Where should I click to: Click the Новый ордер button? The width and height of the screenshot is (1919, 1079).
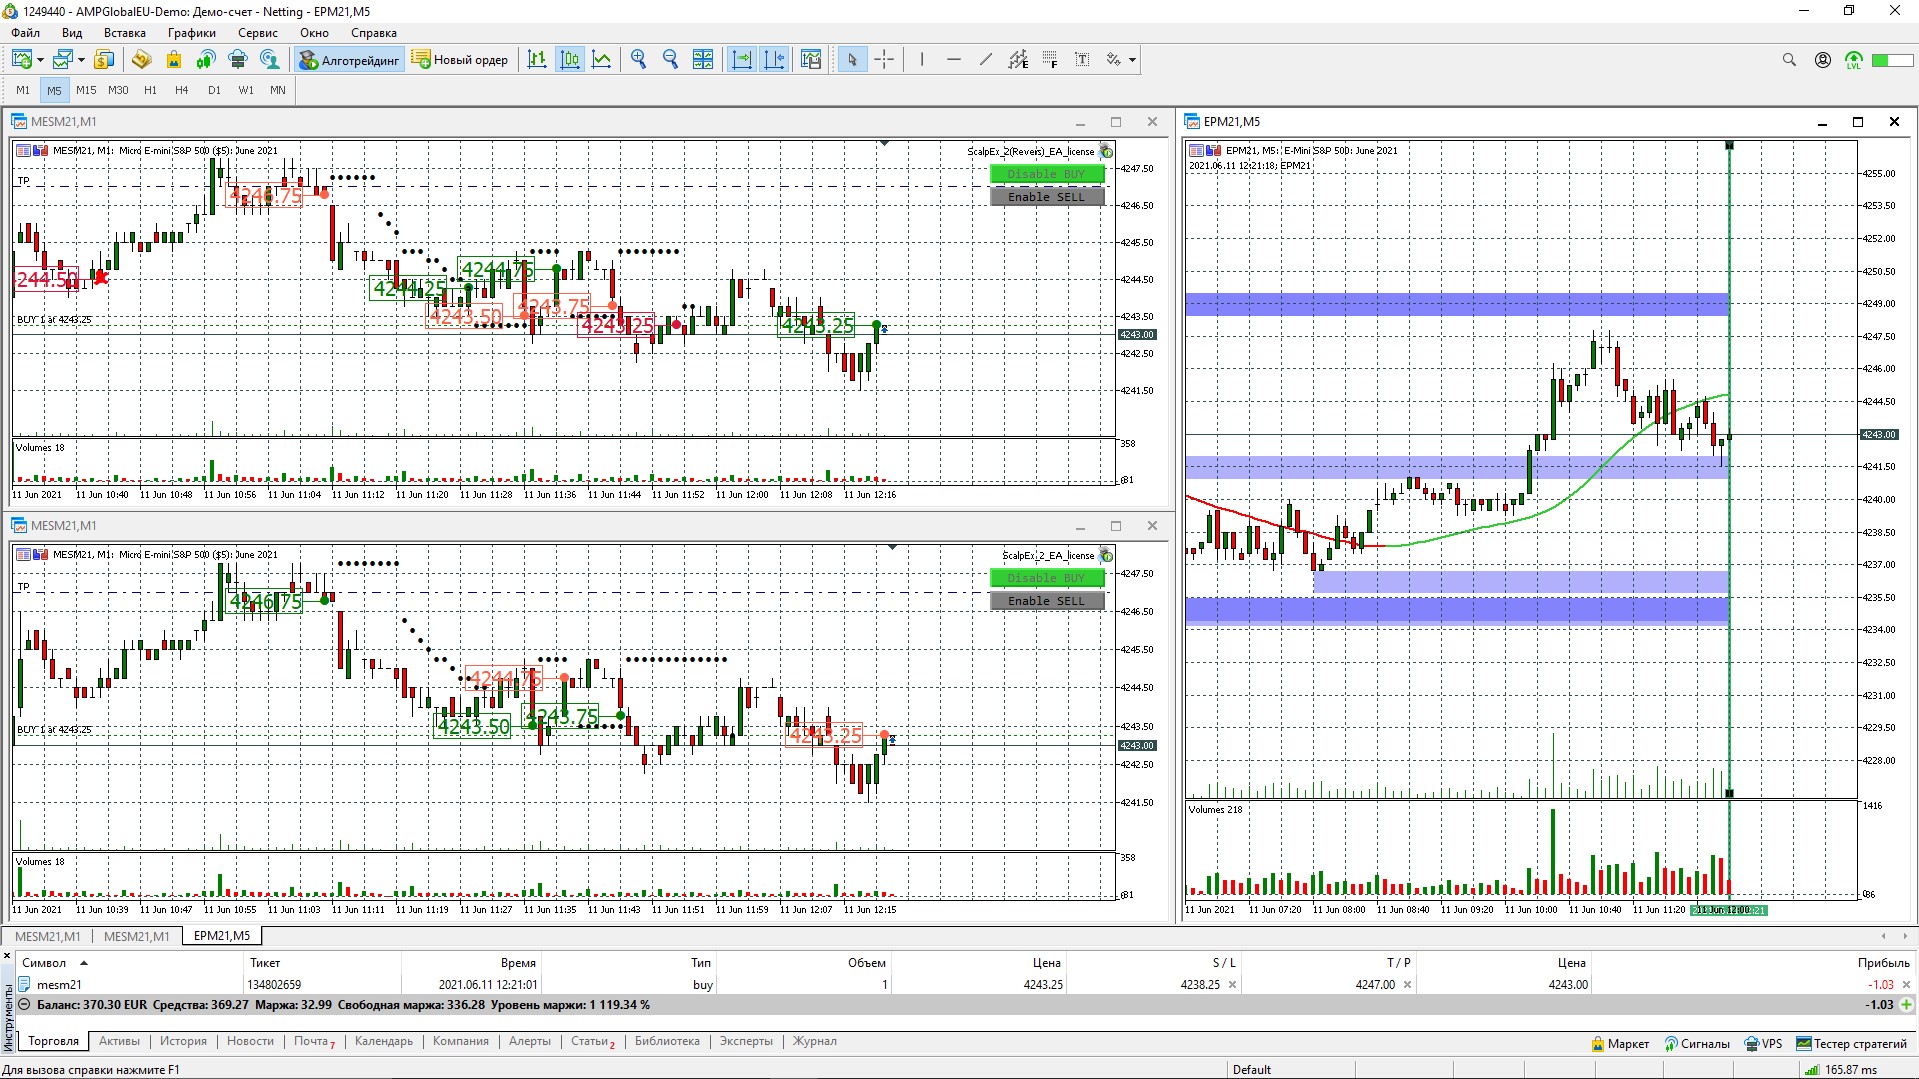click(x=460, y=60)
